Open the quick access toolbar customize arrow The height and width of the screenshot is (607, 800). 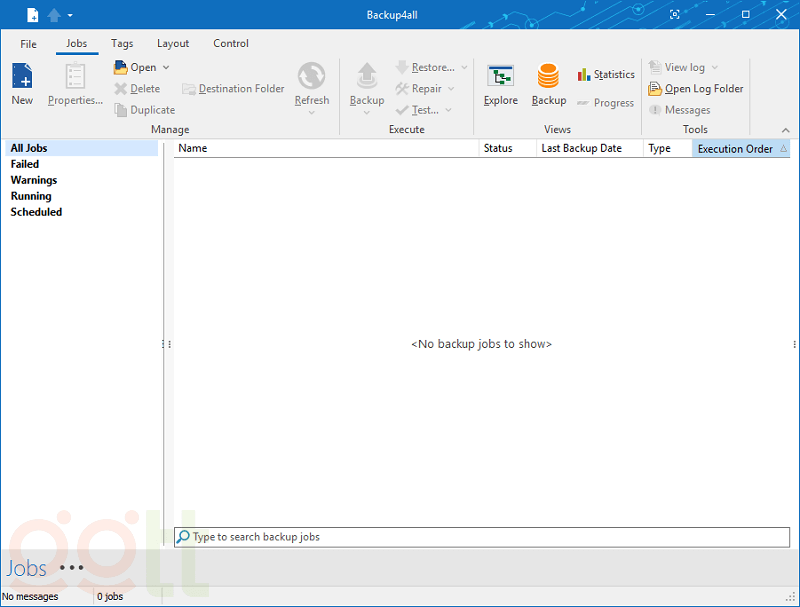[x=70, y=16]
